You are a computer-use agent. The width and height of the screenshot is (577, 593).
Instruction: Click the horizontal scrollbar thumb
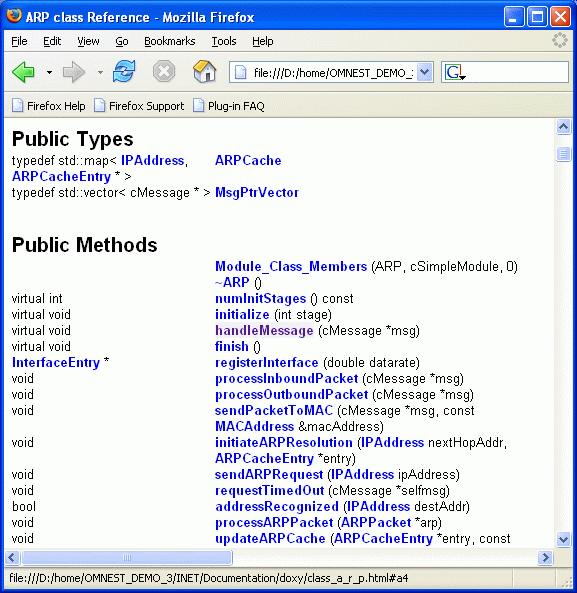pos(127,557)
